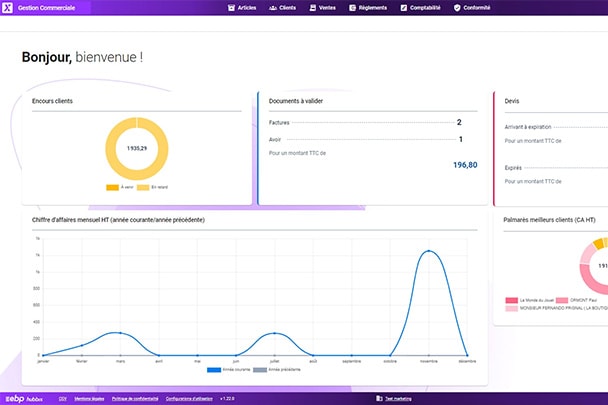Click the v1.22.0 version label

click(x=227, y=399)
